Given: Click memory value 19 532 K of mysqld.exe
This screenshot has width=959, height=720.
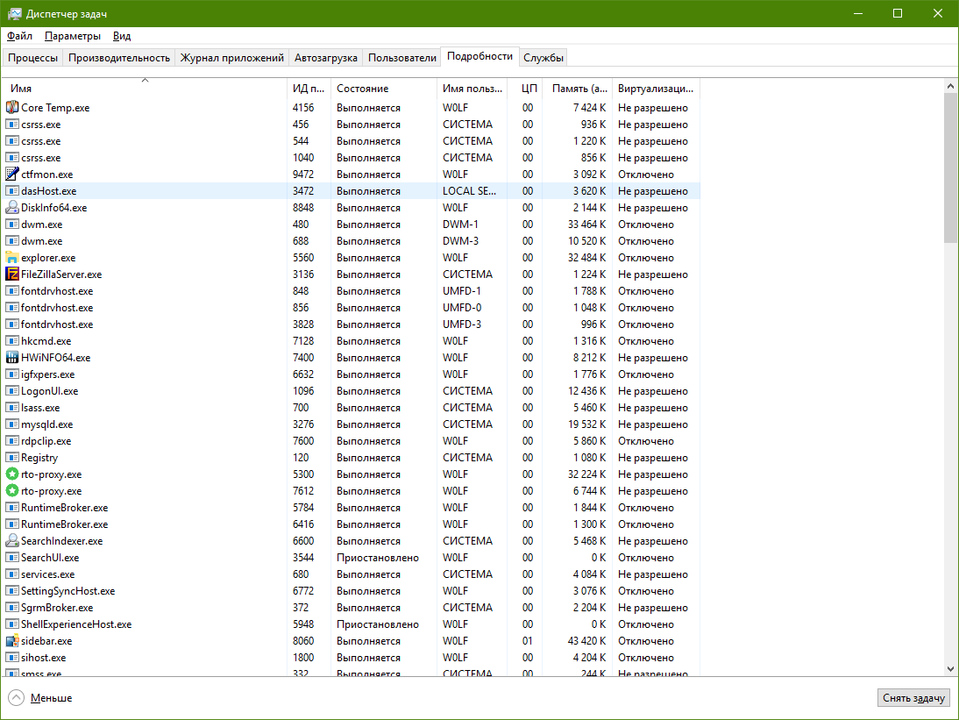Looking at the screenshot, I should click(x=587, y=424).
